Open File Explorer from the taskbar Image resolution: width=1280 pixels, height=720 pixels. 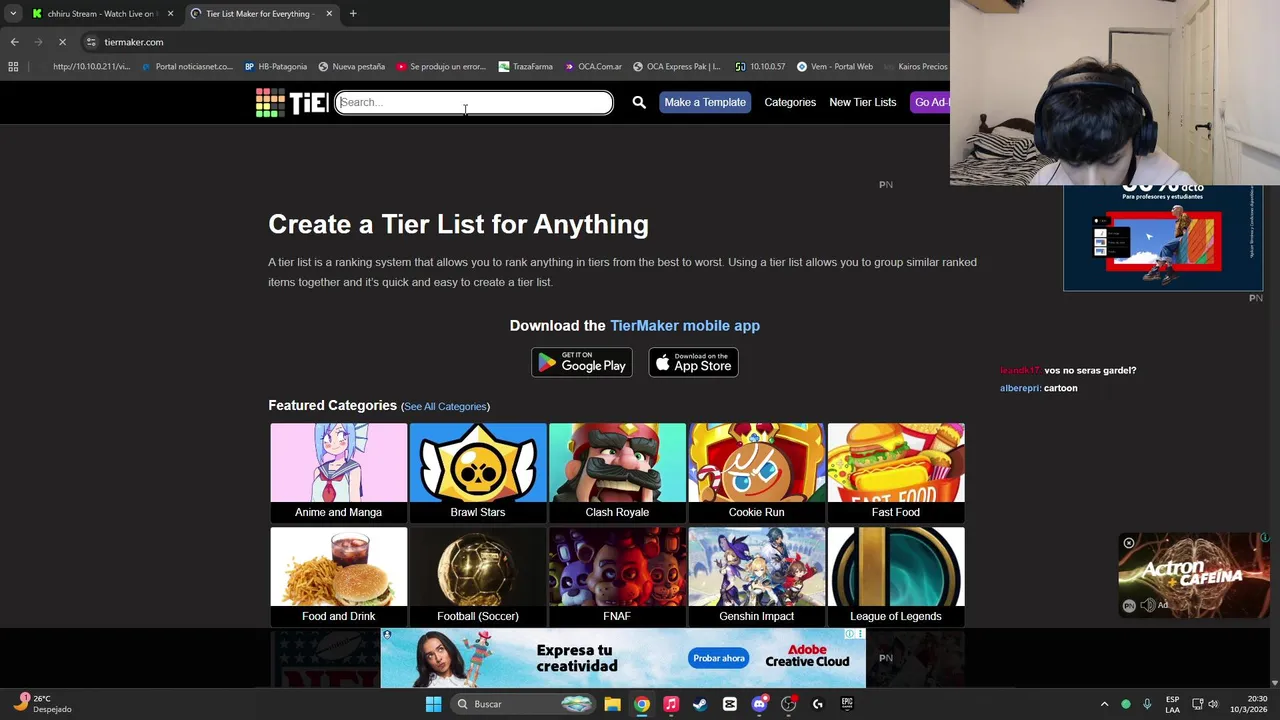coord(612,704)
